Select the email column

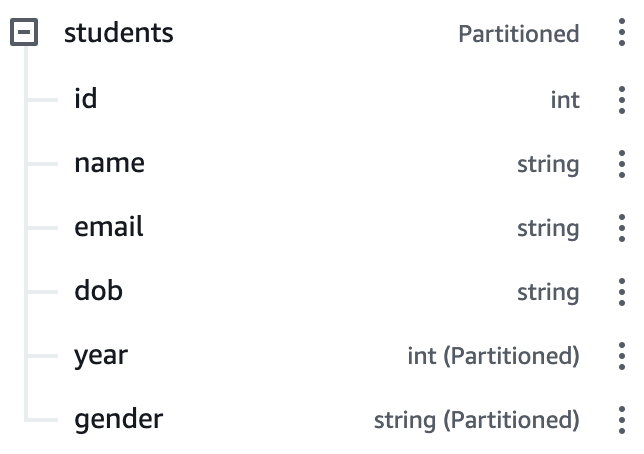point(109,227)
